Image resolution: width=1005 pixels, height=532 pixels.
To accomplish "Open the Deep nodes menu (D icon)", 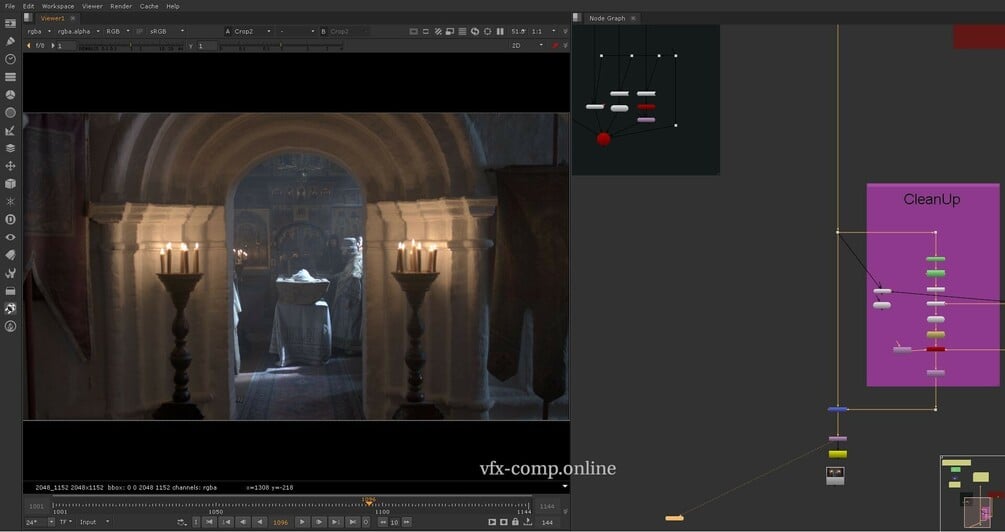I will pyautogui.click(x=10, y=219).
